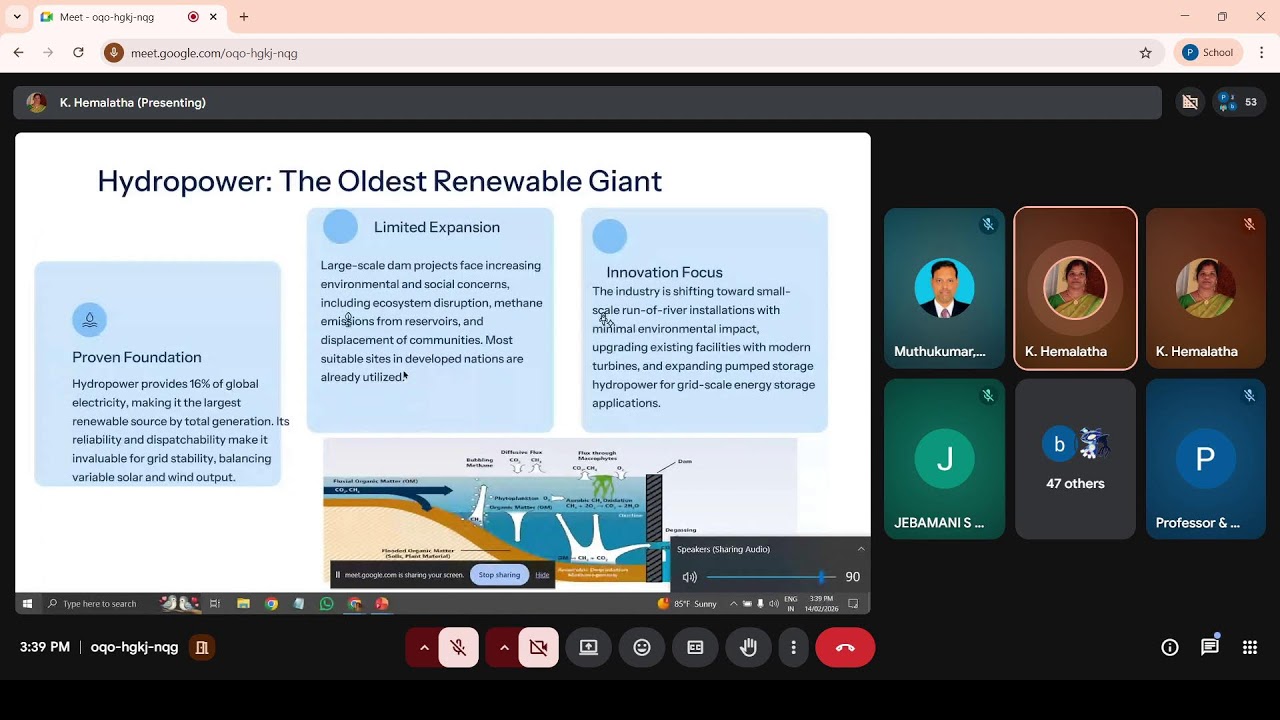Click the red leave call button
Viewport: 1280px width, 720px height.
(x=845, y=648)
